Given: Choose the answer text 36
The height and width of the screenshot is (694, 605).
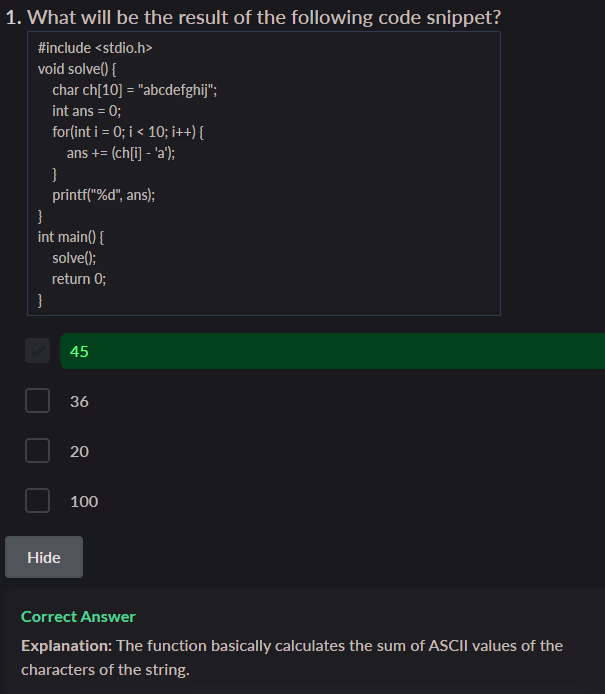Looking at the screenshot, I should point(80,401).
